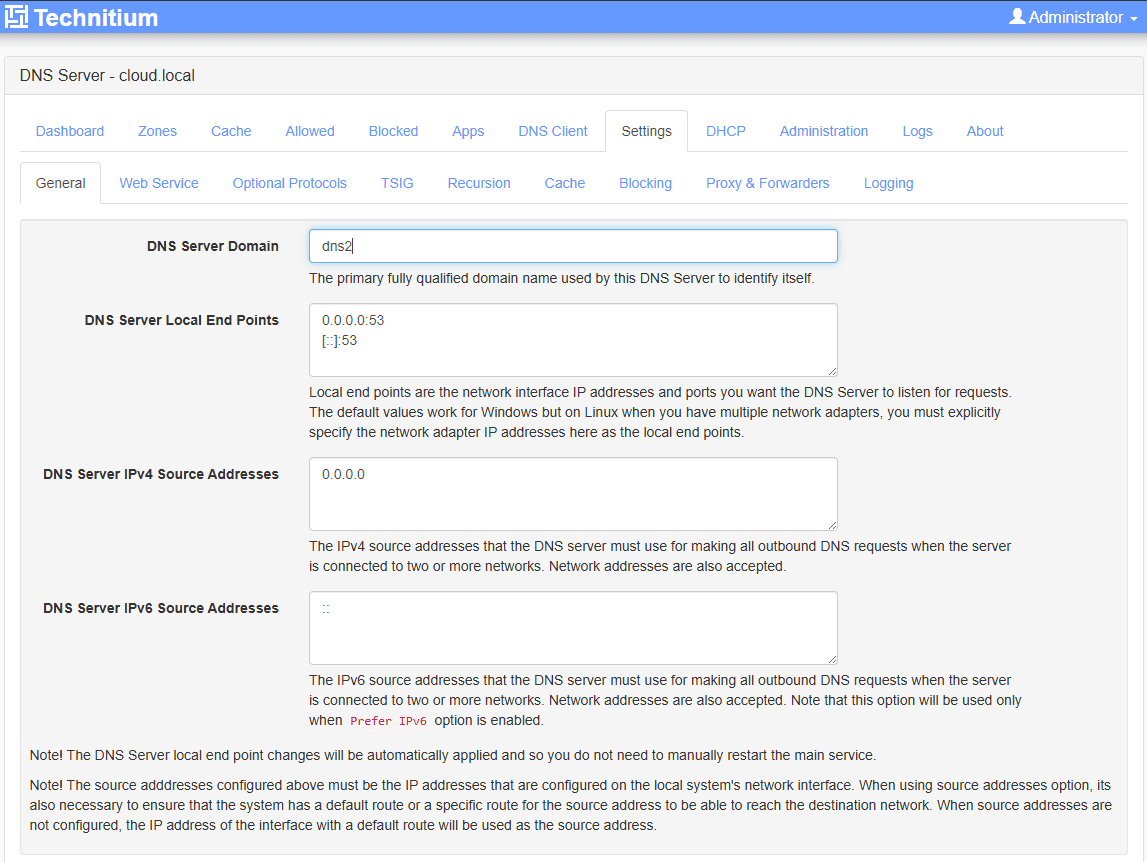Open the Recursion settings tab
The image size is (1147, 862).
click(x=479, y=183)
